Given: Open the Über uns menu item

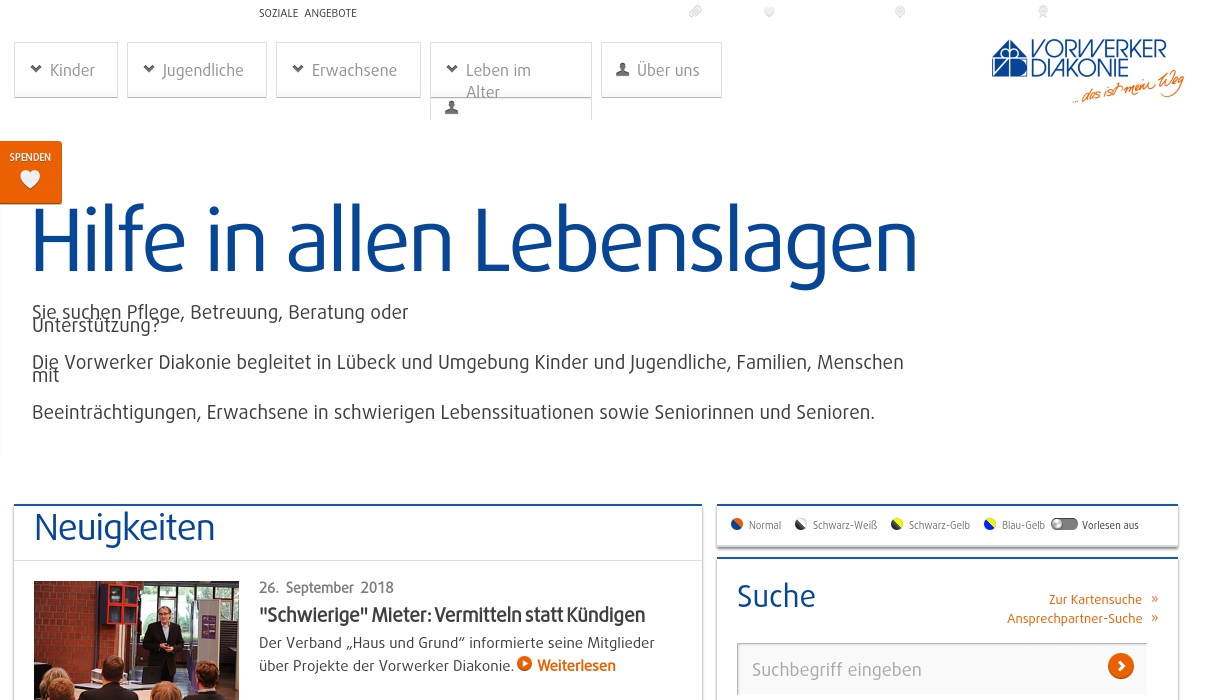Looking at the screenshot, I should (x=661, y=70).
